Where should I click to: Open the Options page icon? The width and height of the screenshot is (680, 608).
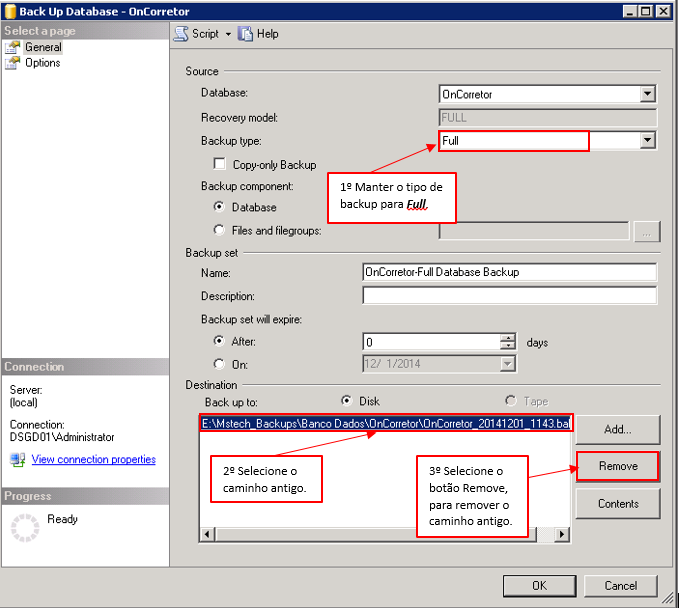coord(13,63)
